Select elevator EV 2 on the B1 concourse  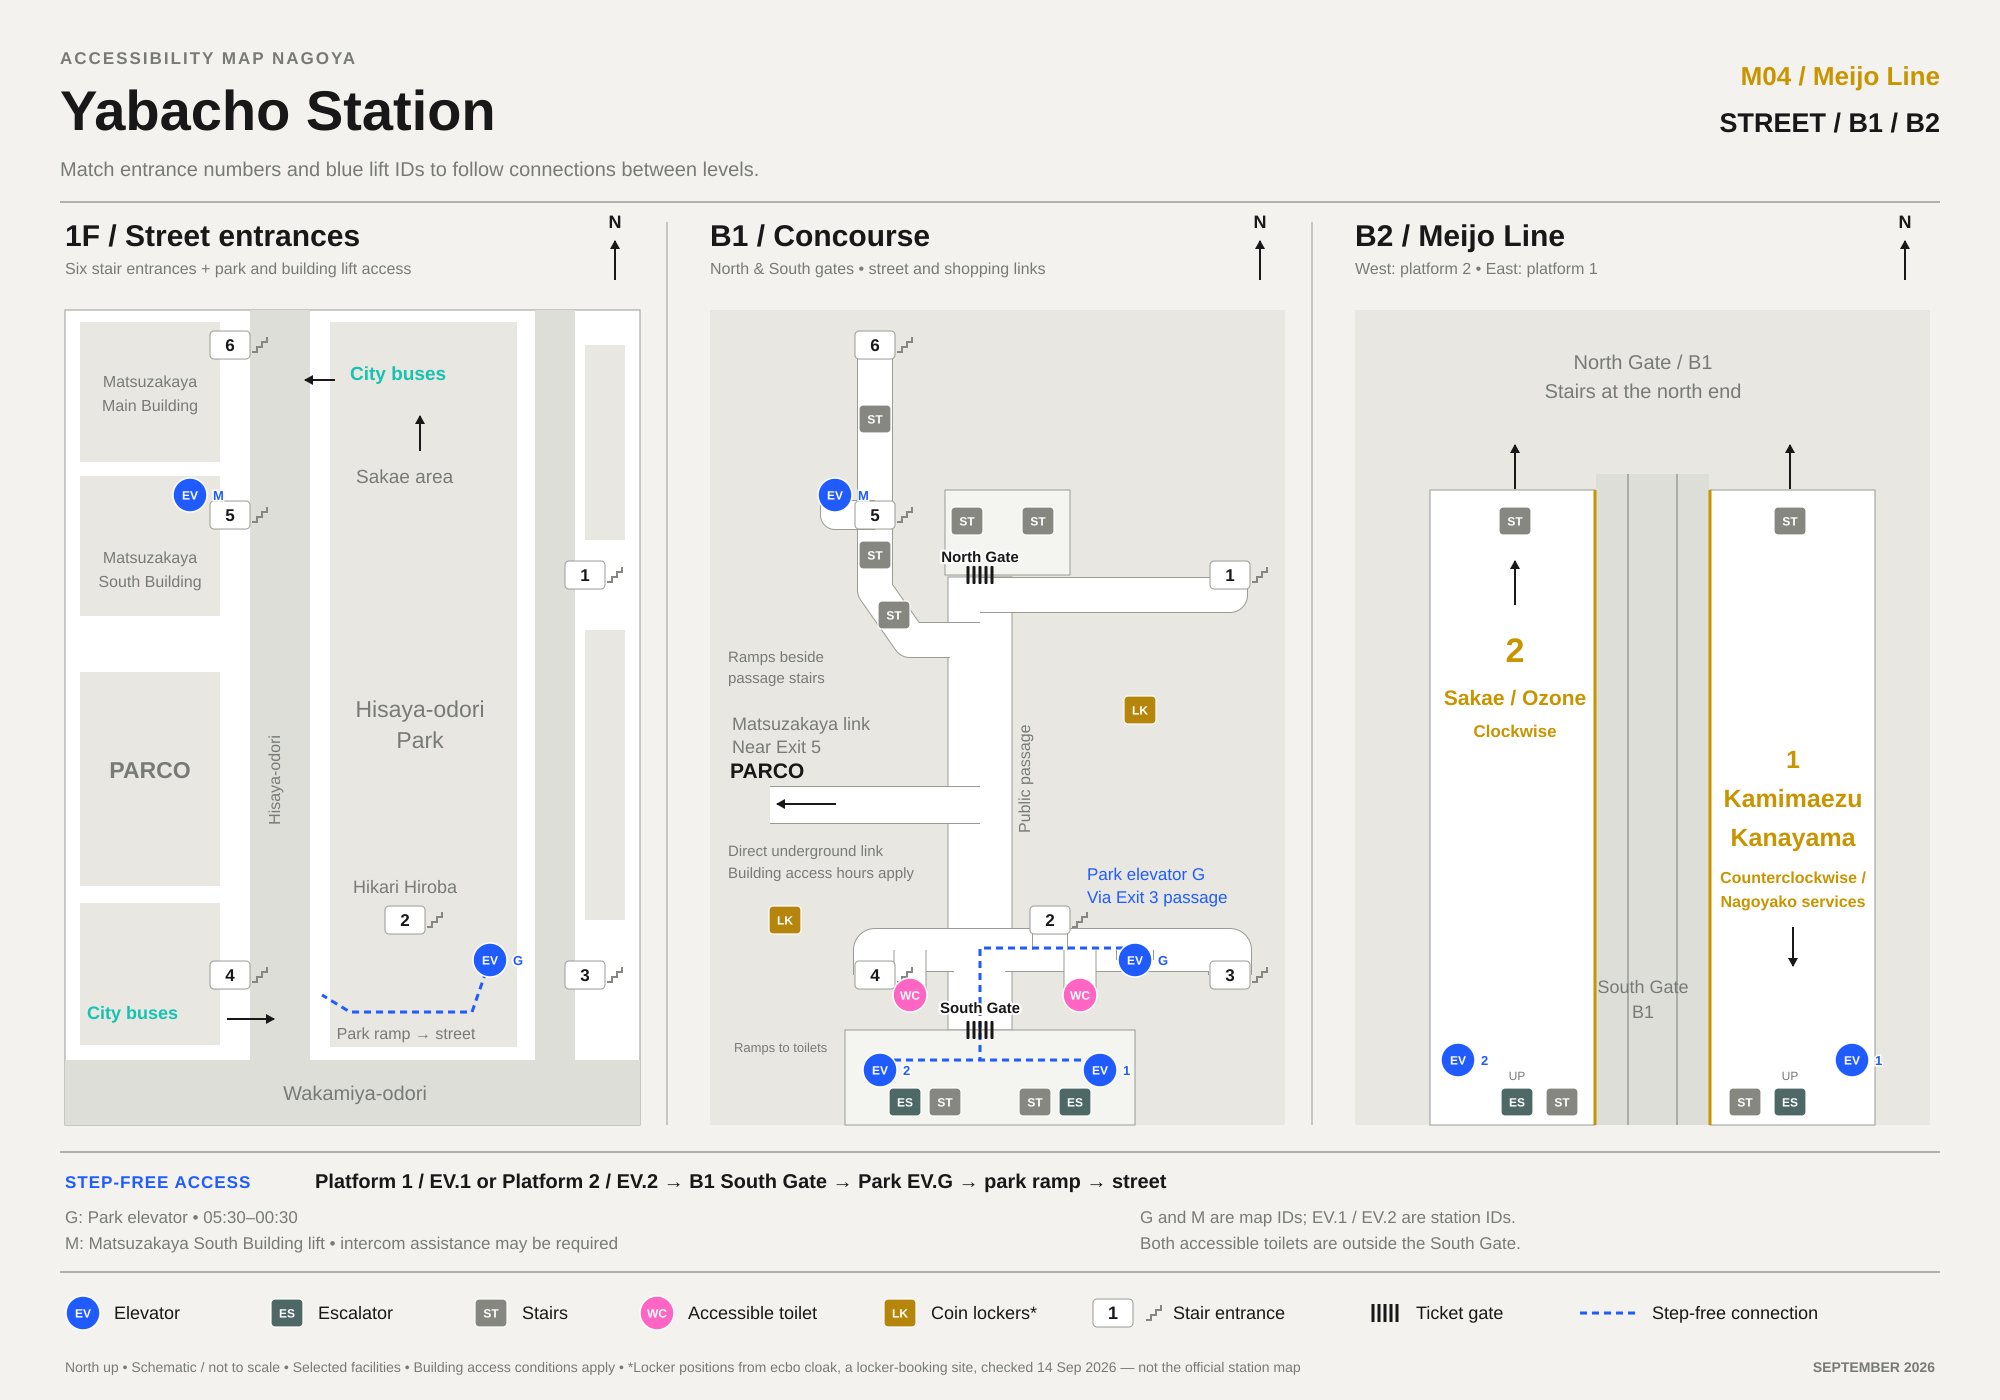pos(880,1070)
